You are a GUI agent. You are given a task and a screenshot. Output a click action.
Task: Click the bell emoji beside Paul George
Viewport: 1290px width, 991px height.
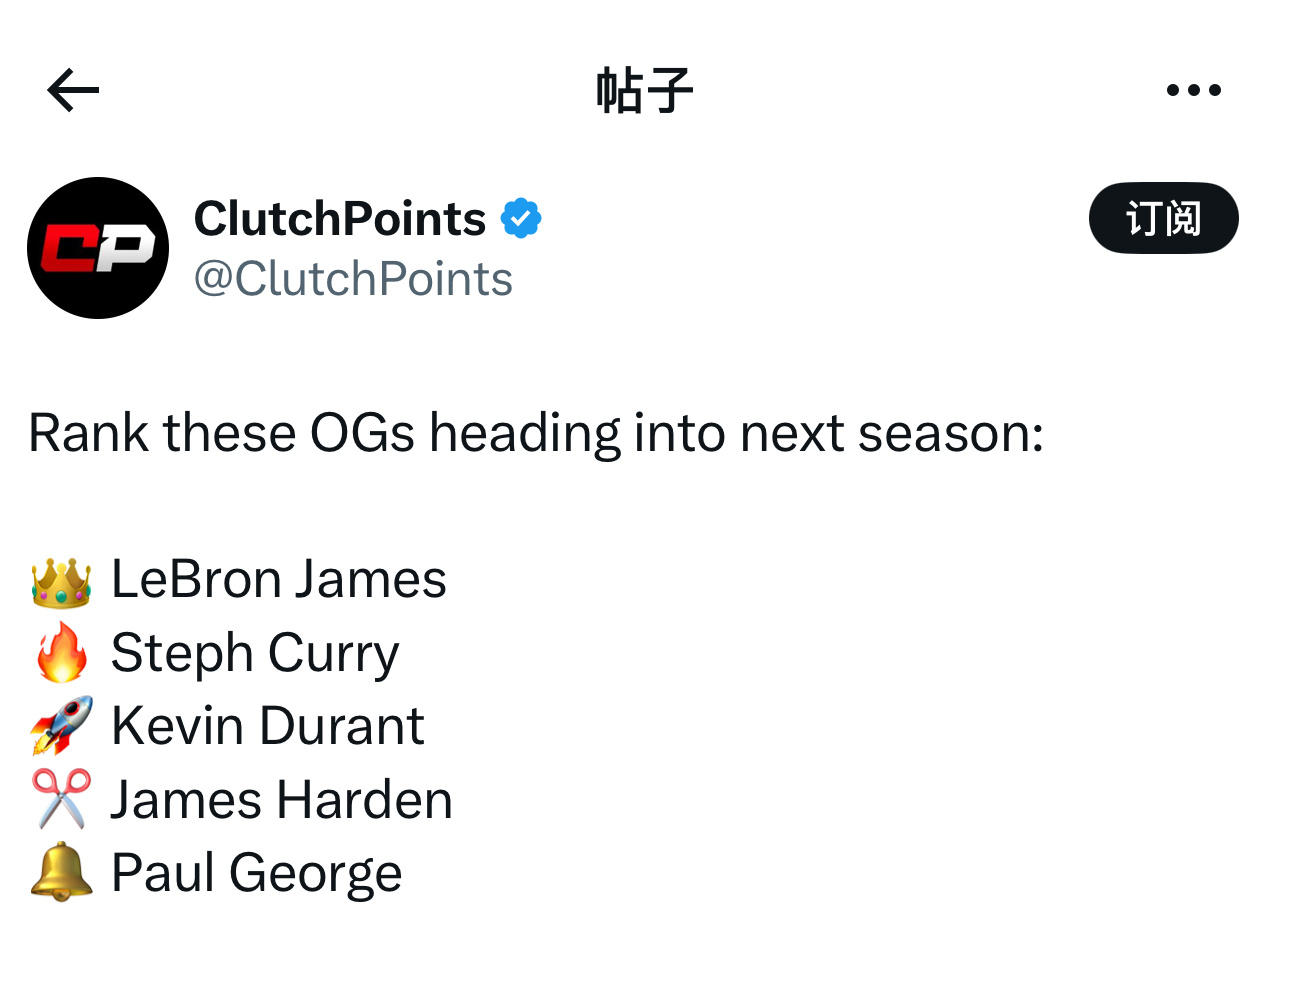click(61, 872)
